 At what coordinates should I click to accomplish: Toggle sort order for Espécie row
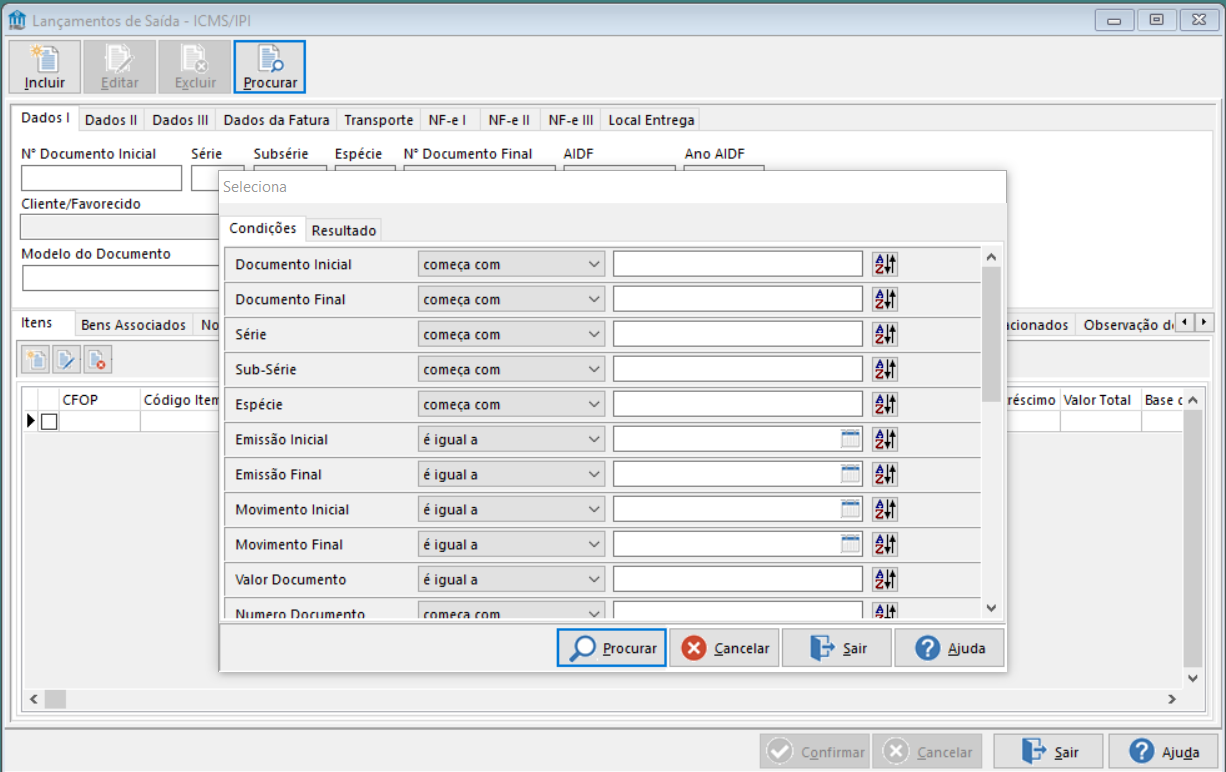885,404
